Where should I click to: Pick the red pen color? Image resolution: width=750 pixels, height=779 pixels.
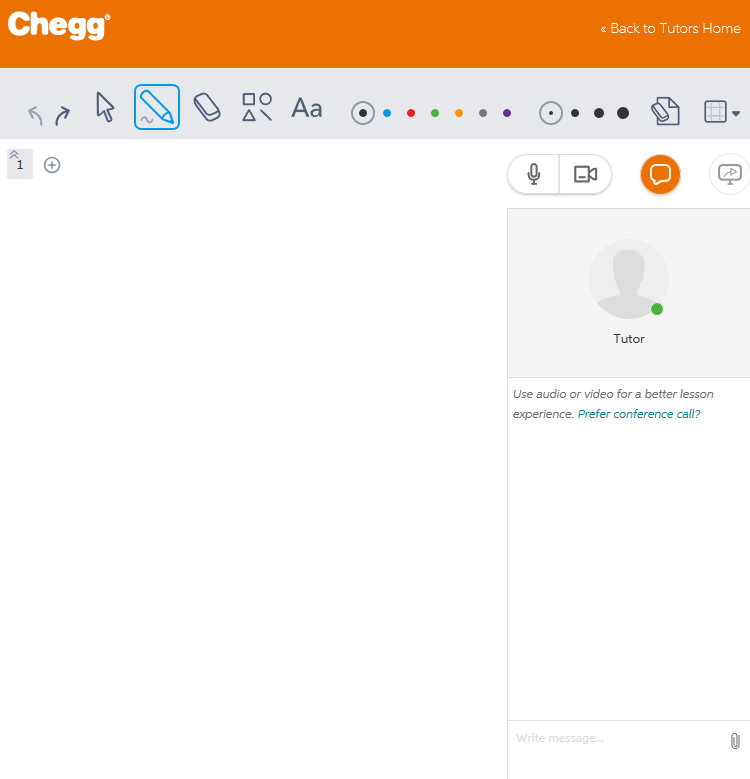tap(411, 113)
